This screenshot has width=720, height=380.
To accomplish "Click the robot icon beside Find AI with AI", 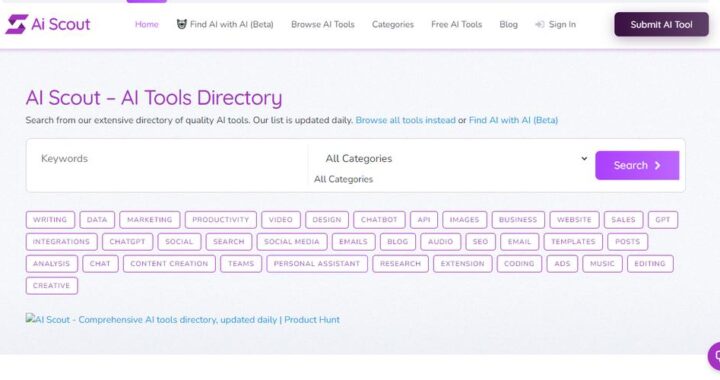I will pos(181,24).
